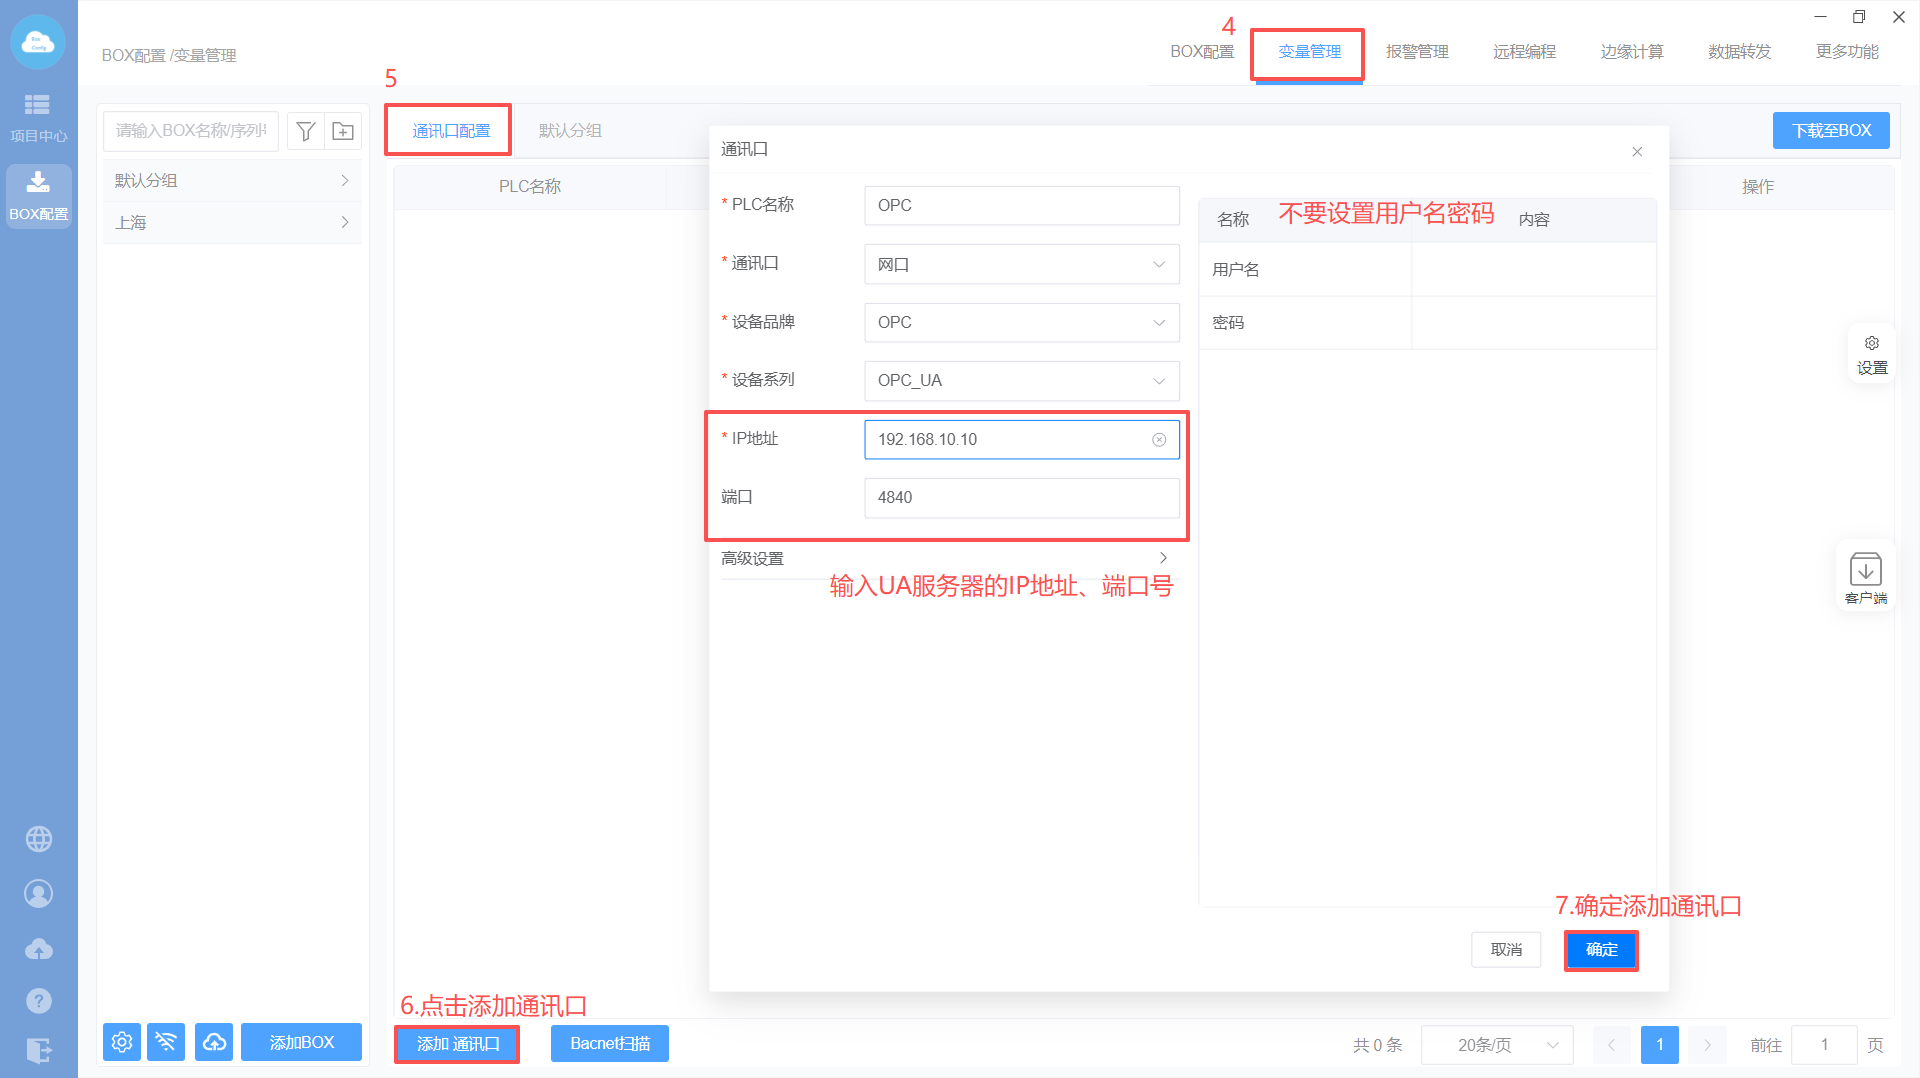1920x1078 pixels.
Task: Click the 端口 input field
Action: 1021,498
